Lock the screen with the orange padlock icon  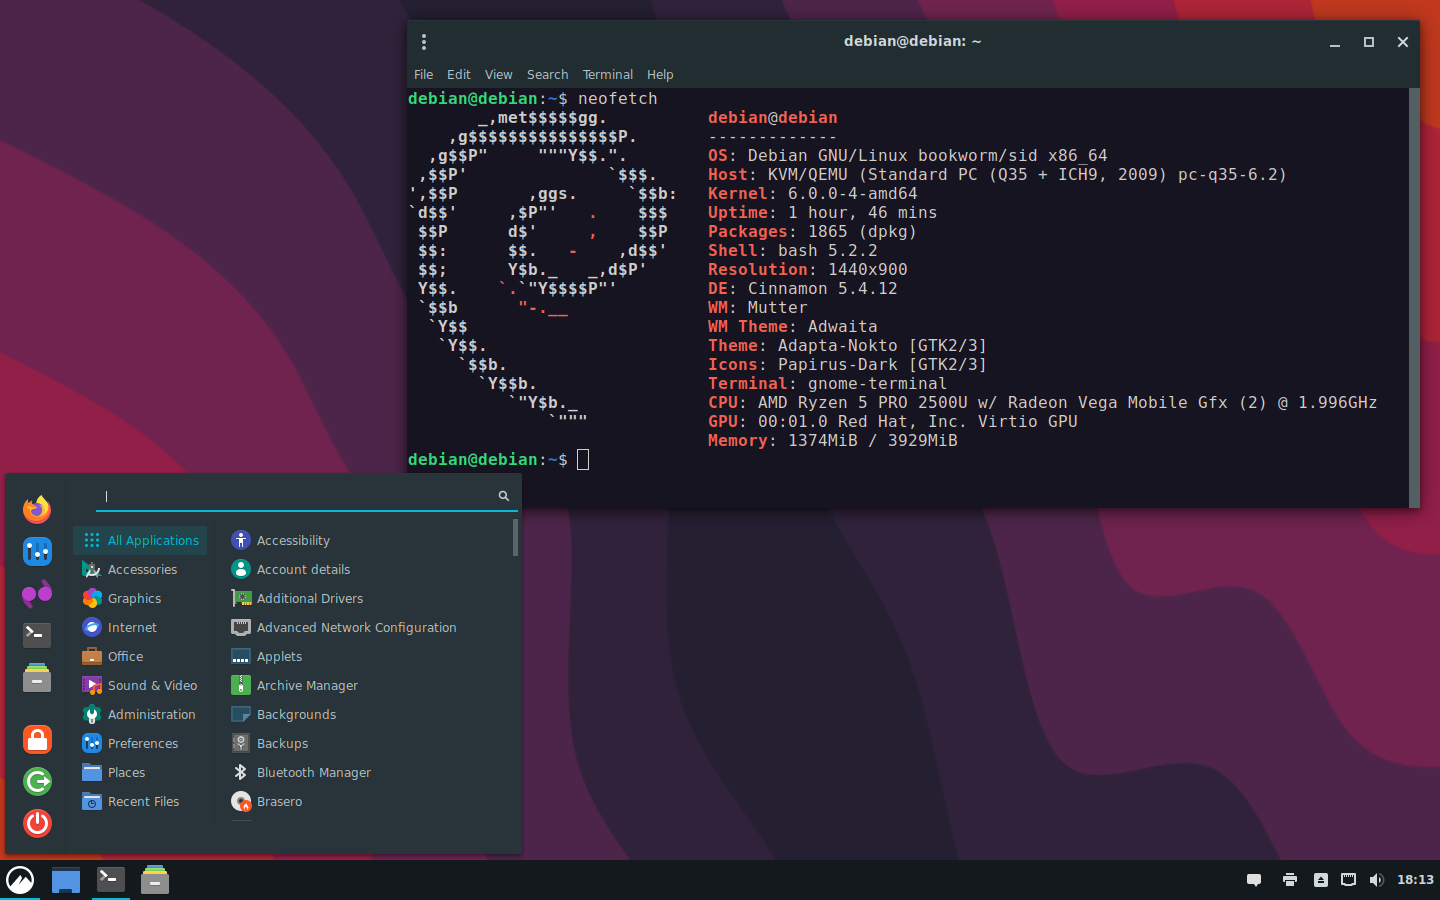click(37, 739)
